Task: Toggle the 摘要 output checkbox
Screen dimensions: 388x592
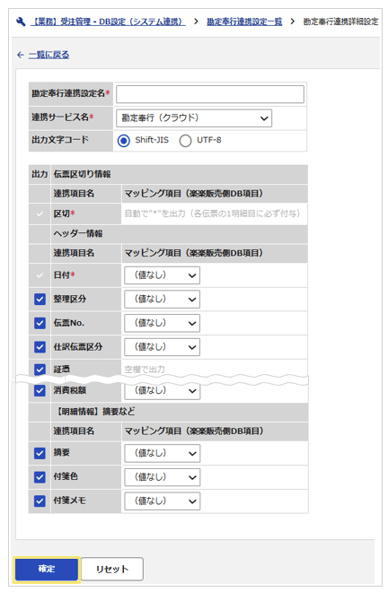Action: coord(40,453)
